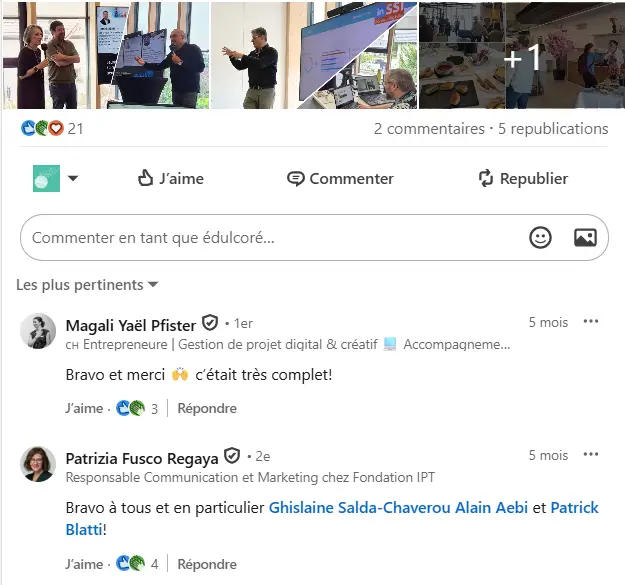Like Magali's comment with J'aime
Image resolution: width=625 pixels, height=585 pixels.
pyautogui.click(x=84, y=408)
